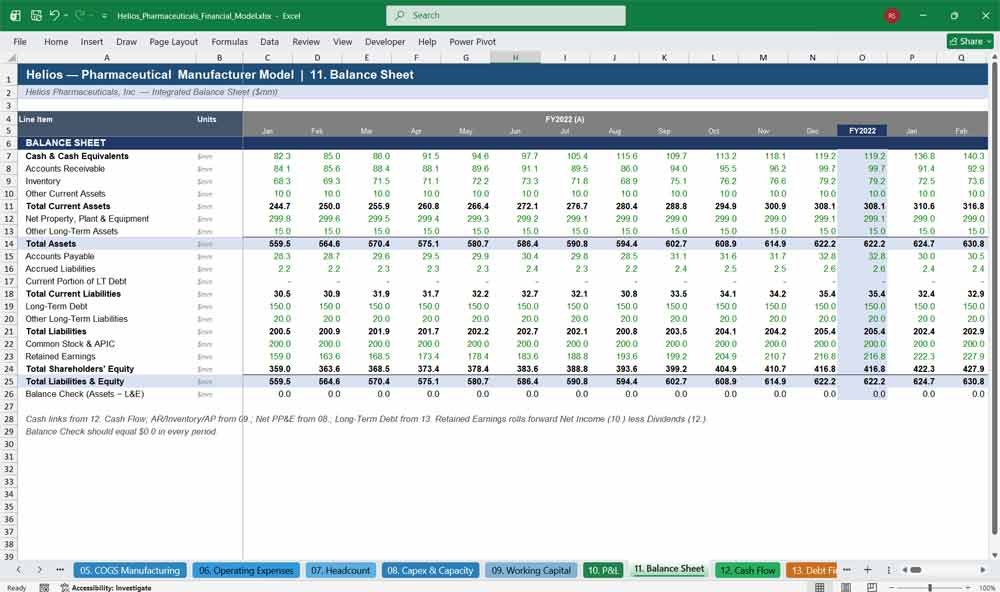Click the Total Assets row label
The width and height of the screenshot is (1000, 592).
pyautogui.click(x=50, y=244)
